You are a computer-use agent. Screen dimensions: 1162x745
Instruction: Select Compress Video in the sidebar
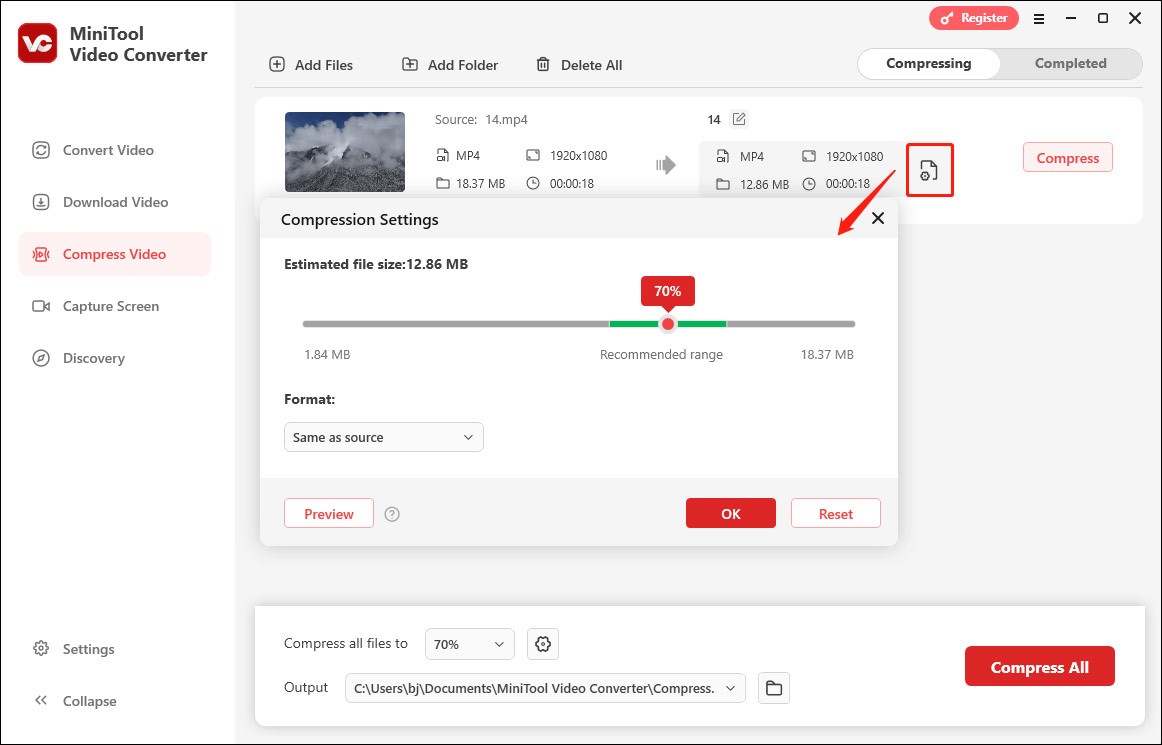pyautogui.click(x=115, y=254)
